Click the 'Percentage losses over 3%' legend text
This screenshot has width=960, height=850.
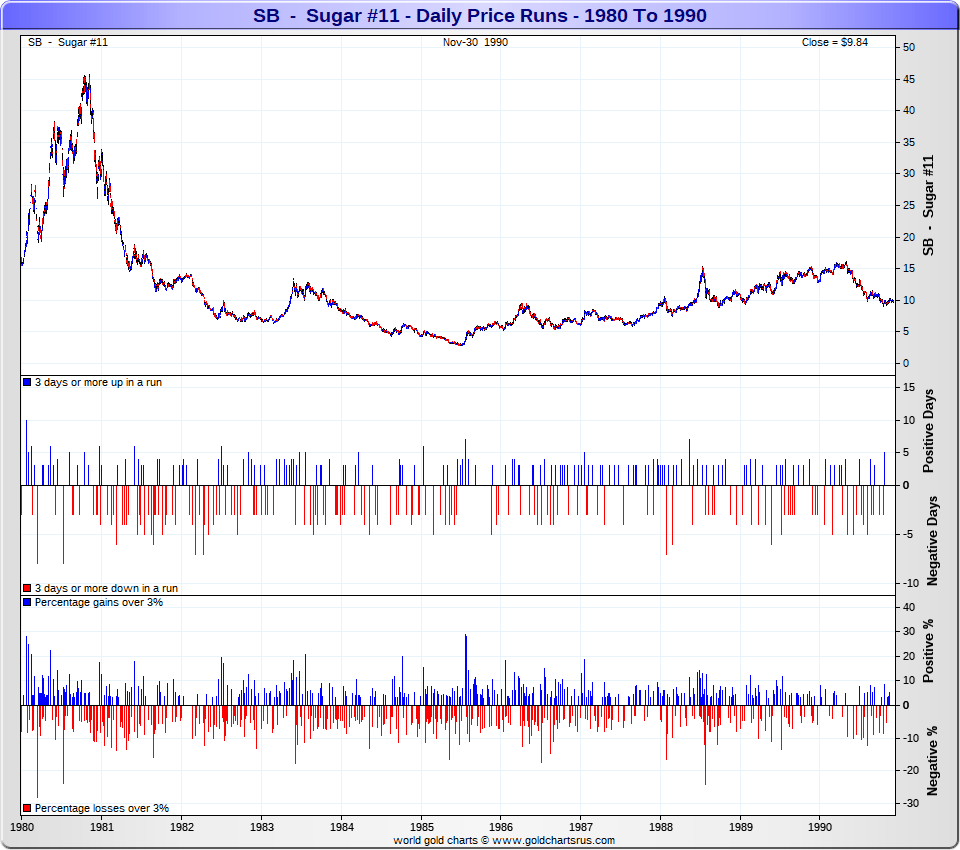(101, 808)
